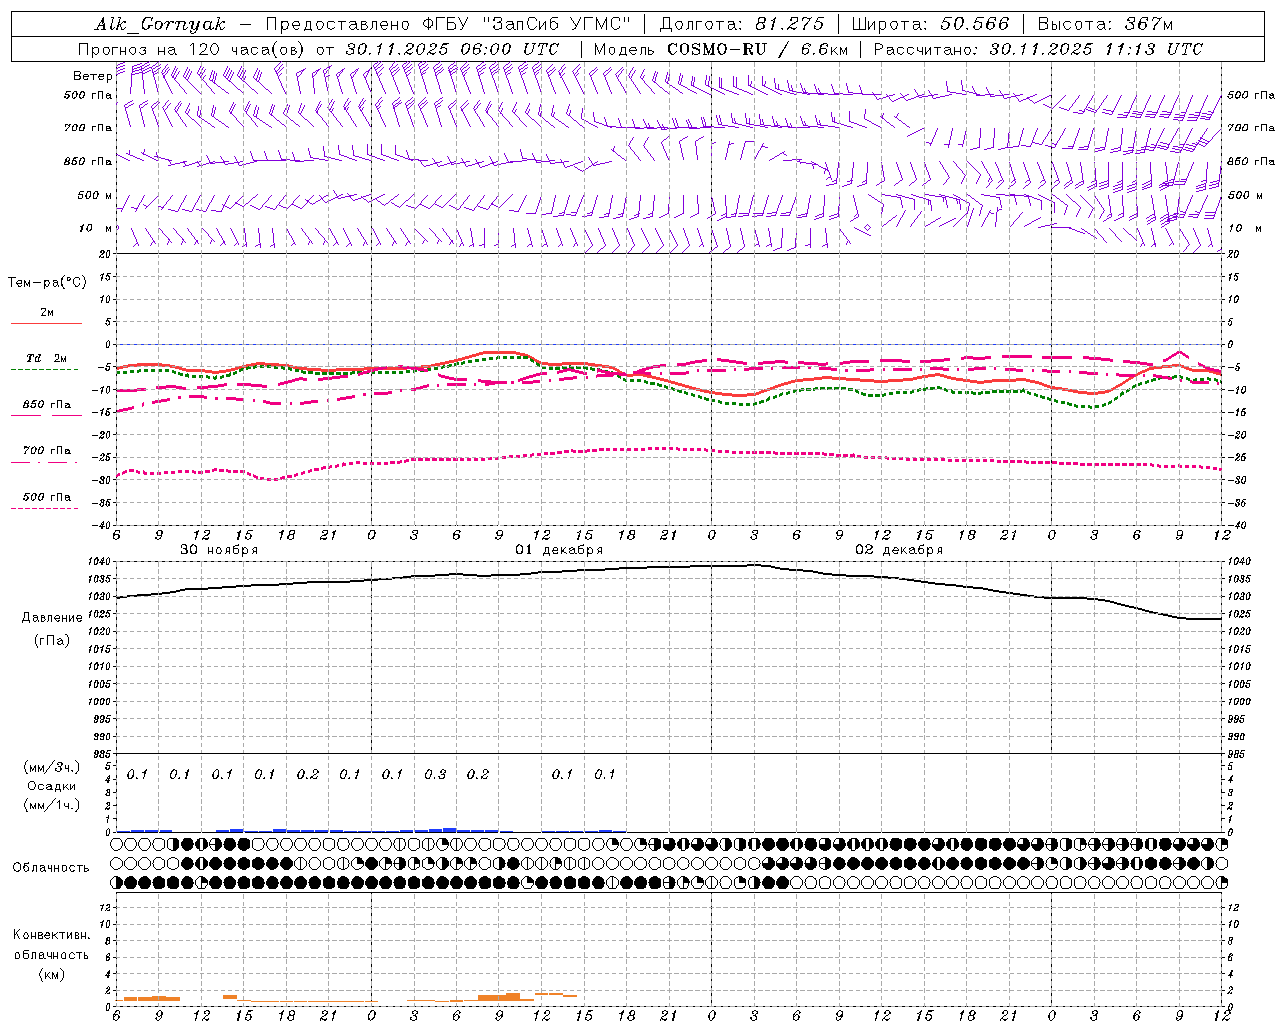Screen dimensions: 1280x1024
Task: Select the provider text ФГБУ "ЗапСиб УГМС"
Action: coord(525,24)
